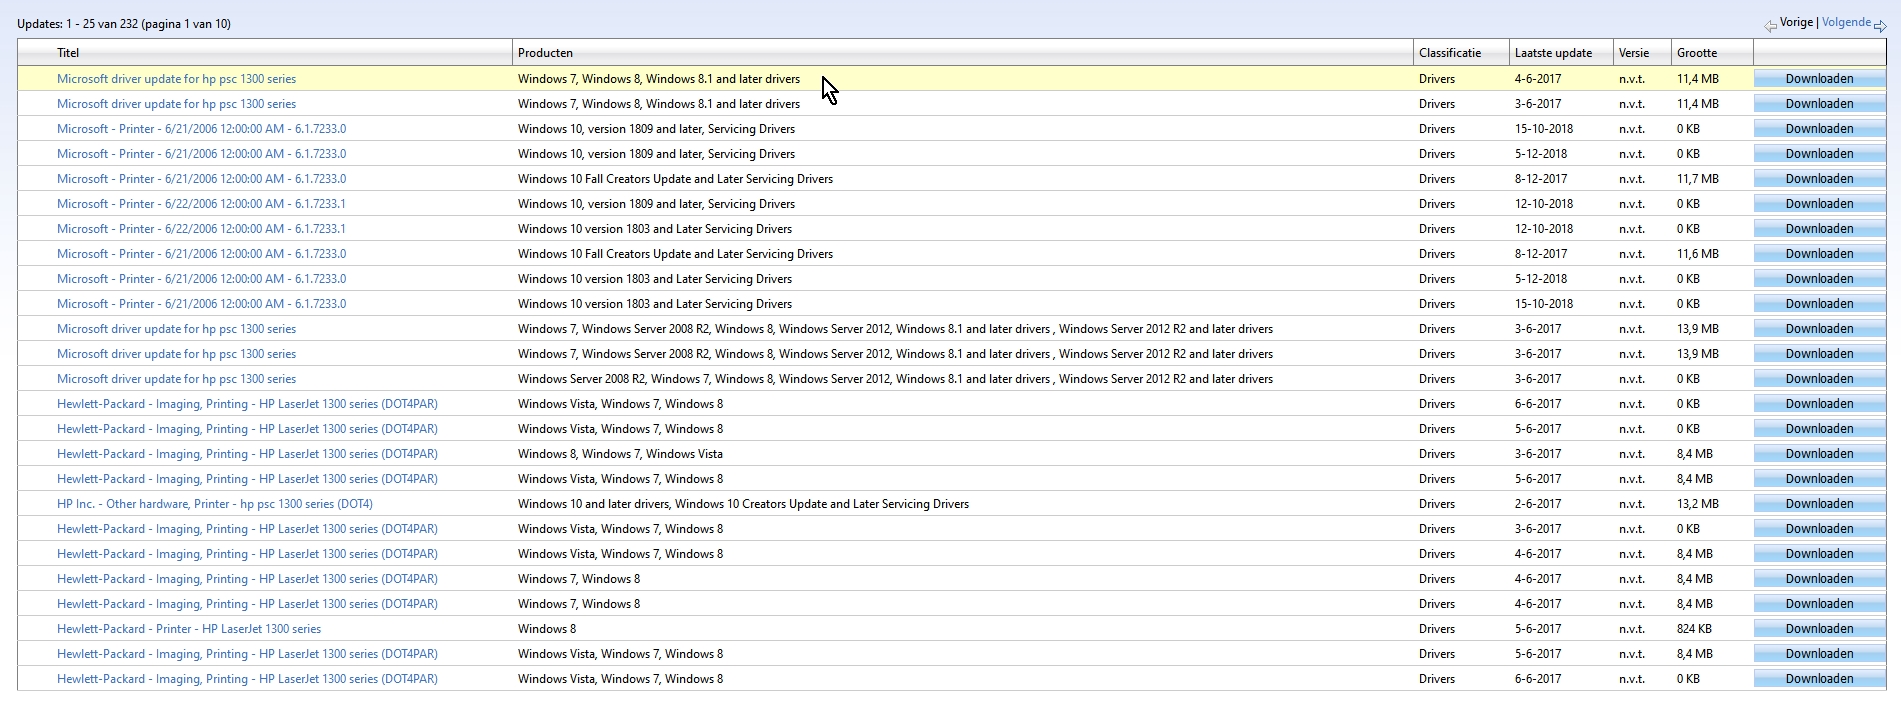Download the 824 KB HP LaserJet driver

pyautogui.click(x=1819, y=629)
